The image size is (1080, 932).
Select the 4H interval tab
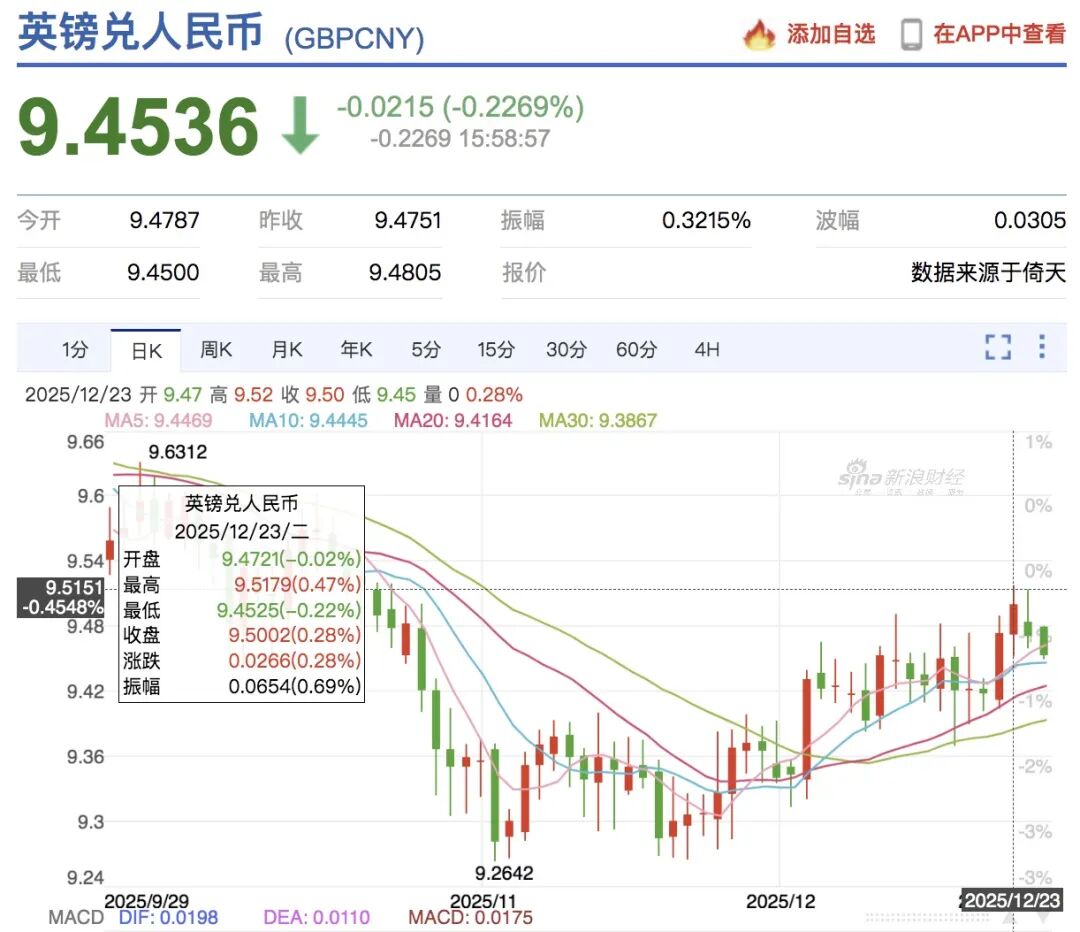706,349
